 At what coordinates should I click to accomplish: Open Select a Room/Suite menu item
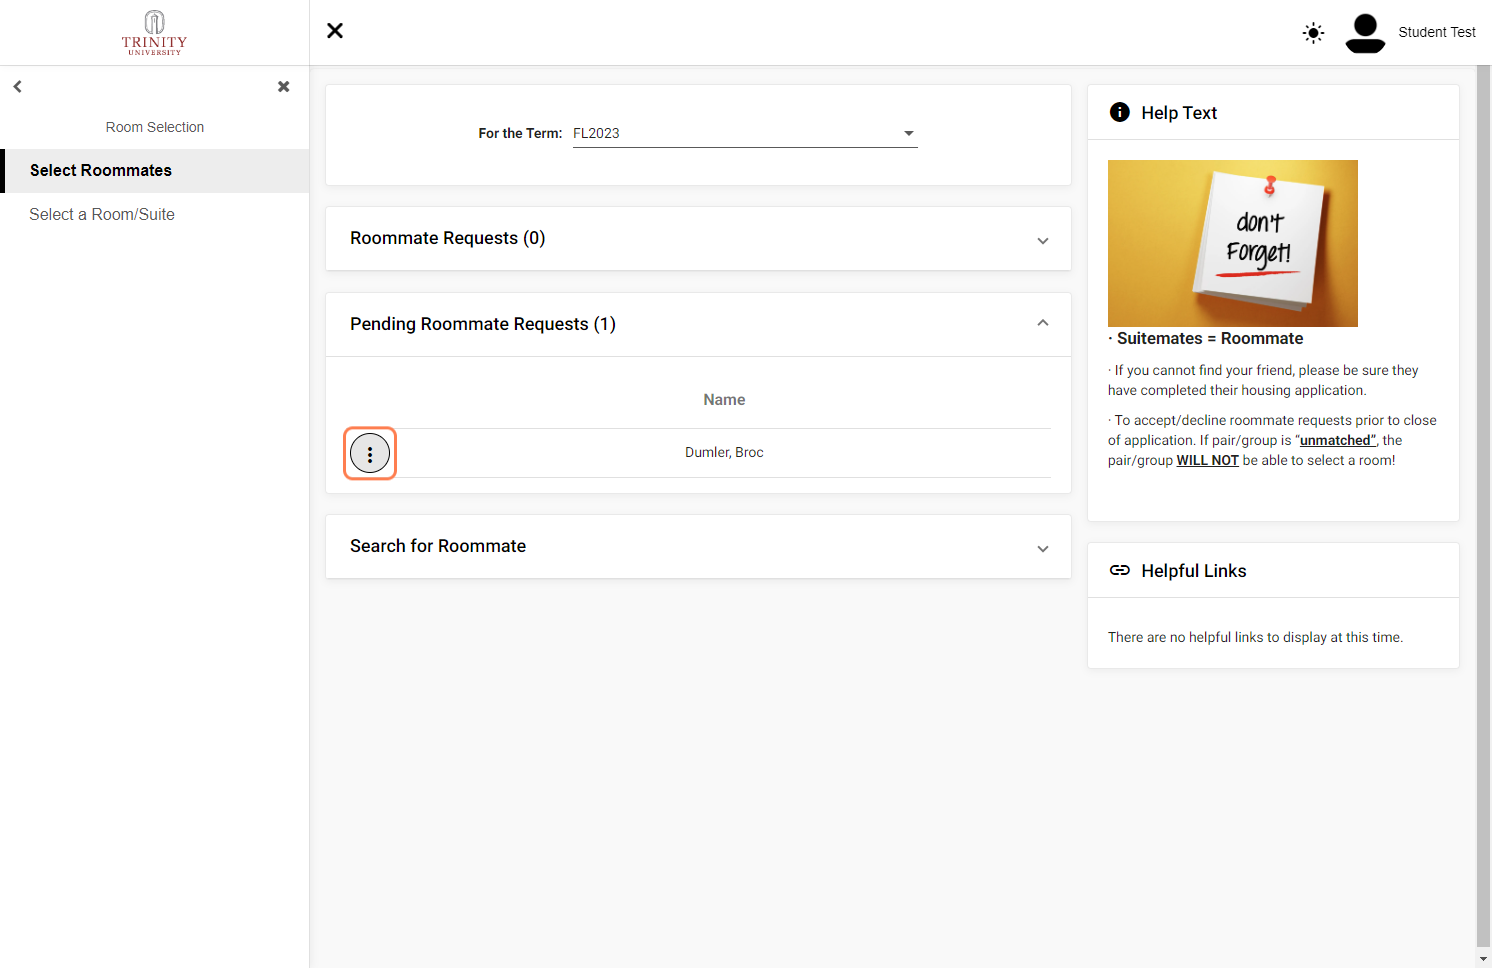tap(155, 214)
